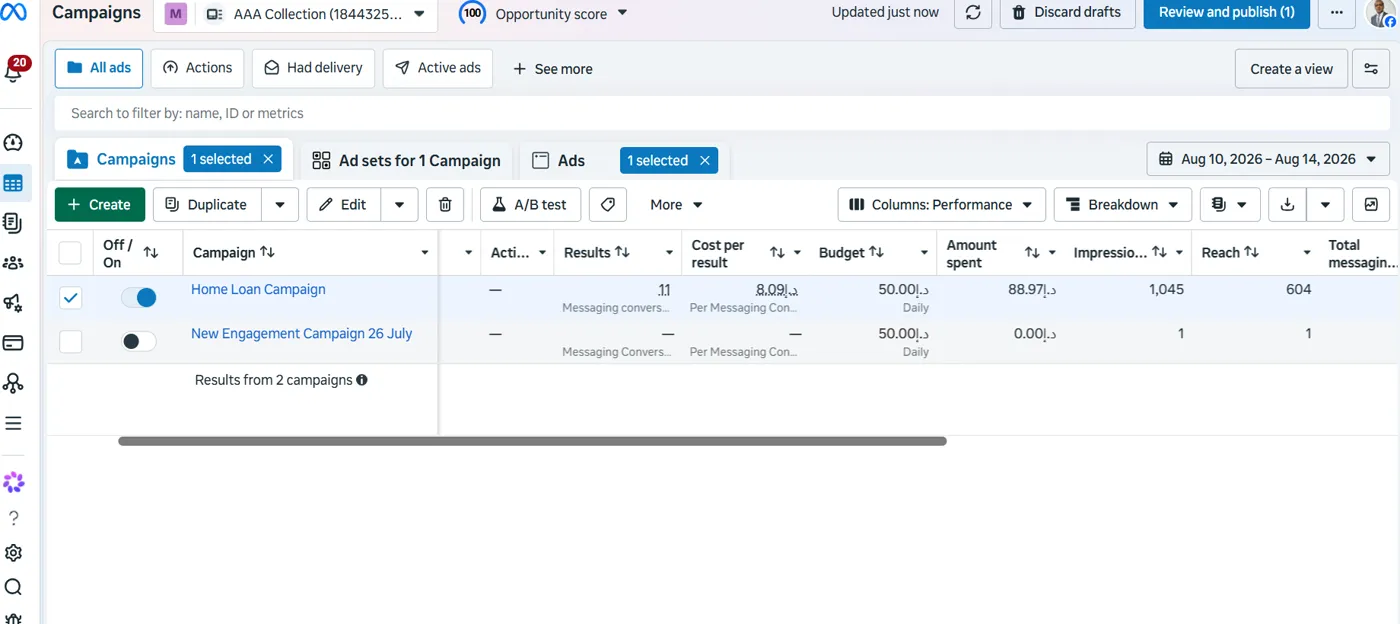This screenshot has width=1400, height=624.
Task: Open the charts panel icon at toolbar end
Action: click(x=1371, y=205)
